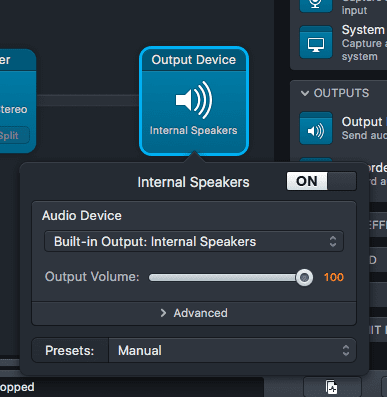Click the connection wire between the two blocks

pos(87,100)
